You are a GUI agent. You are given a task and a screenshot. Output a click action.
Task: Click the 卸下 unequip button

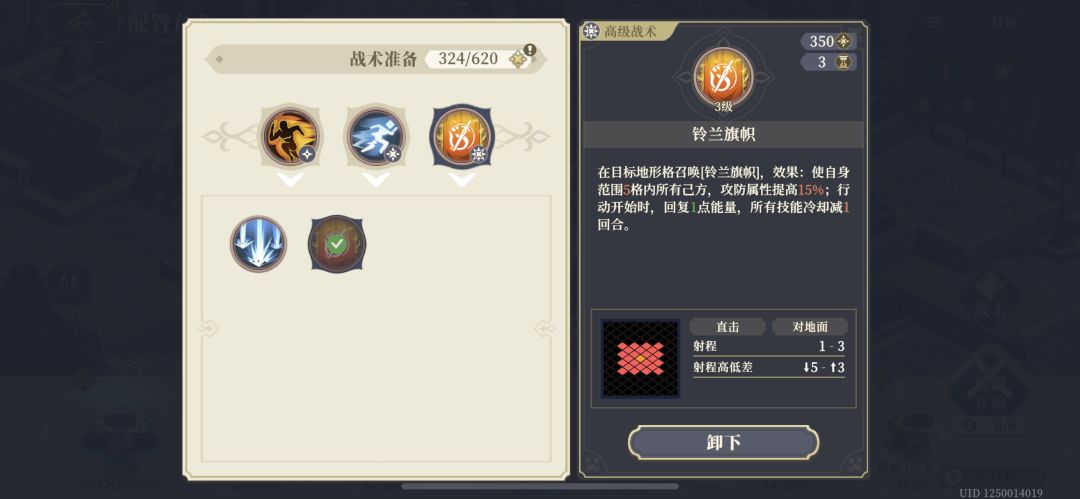(x=723, y=442)
